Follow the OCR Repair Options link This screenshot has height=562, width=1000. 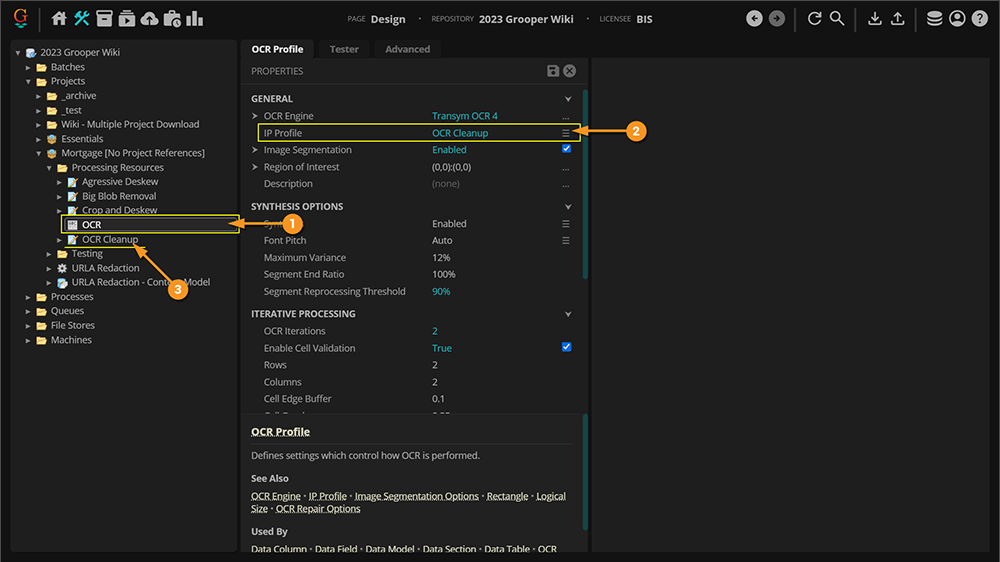[x=318, y=509]
